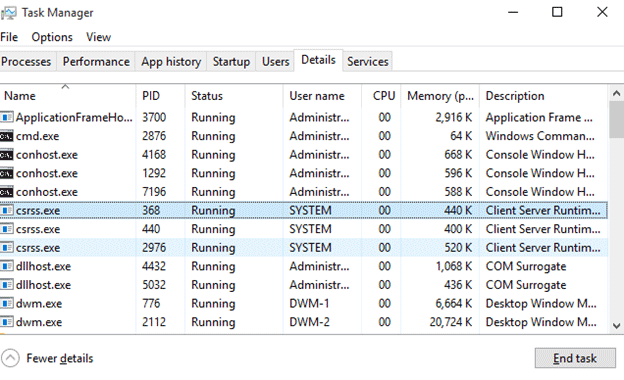Select the ApplicationFrameHo... process name

[74, 117]
